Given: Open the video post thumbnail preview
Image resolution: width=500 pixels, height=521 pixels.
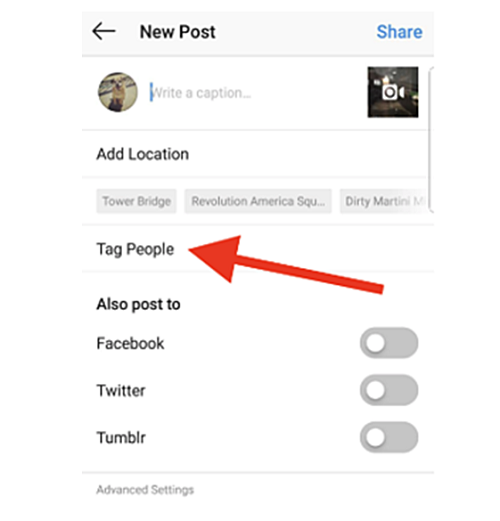Looking at the screenshot, I should (393, 92).
